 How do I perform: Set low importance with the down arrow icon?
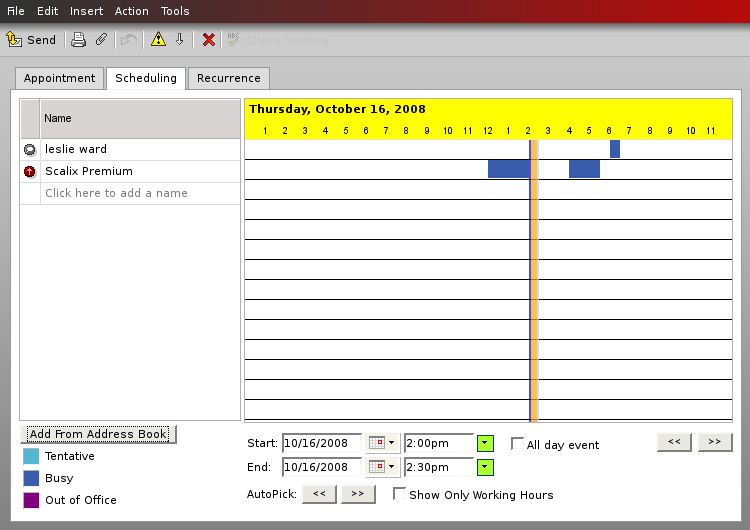(x=180, y=40)
